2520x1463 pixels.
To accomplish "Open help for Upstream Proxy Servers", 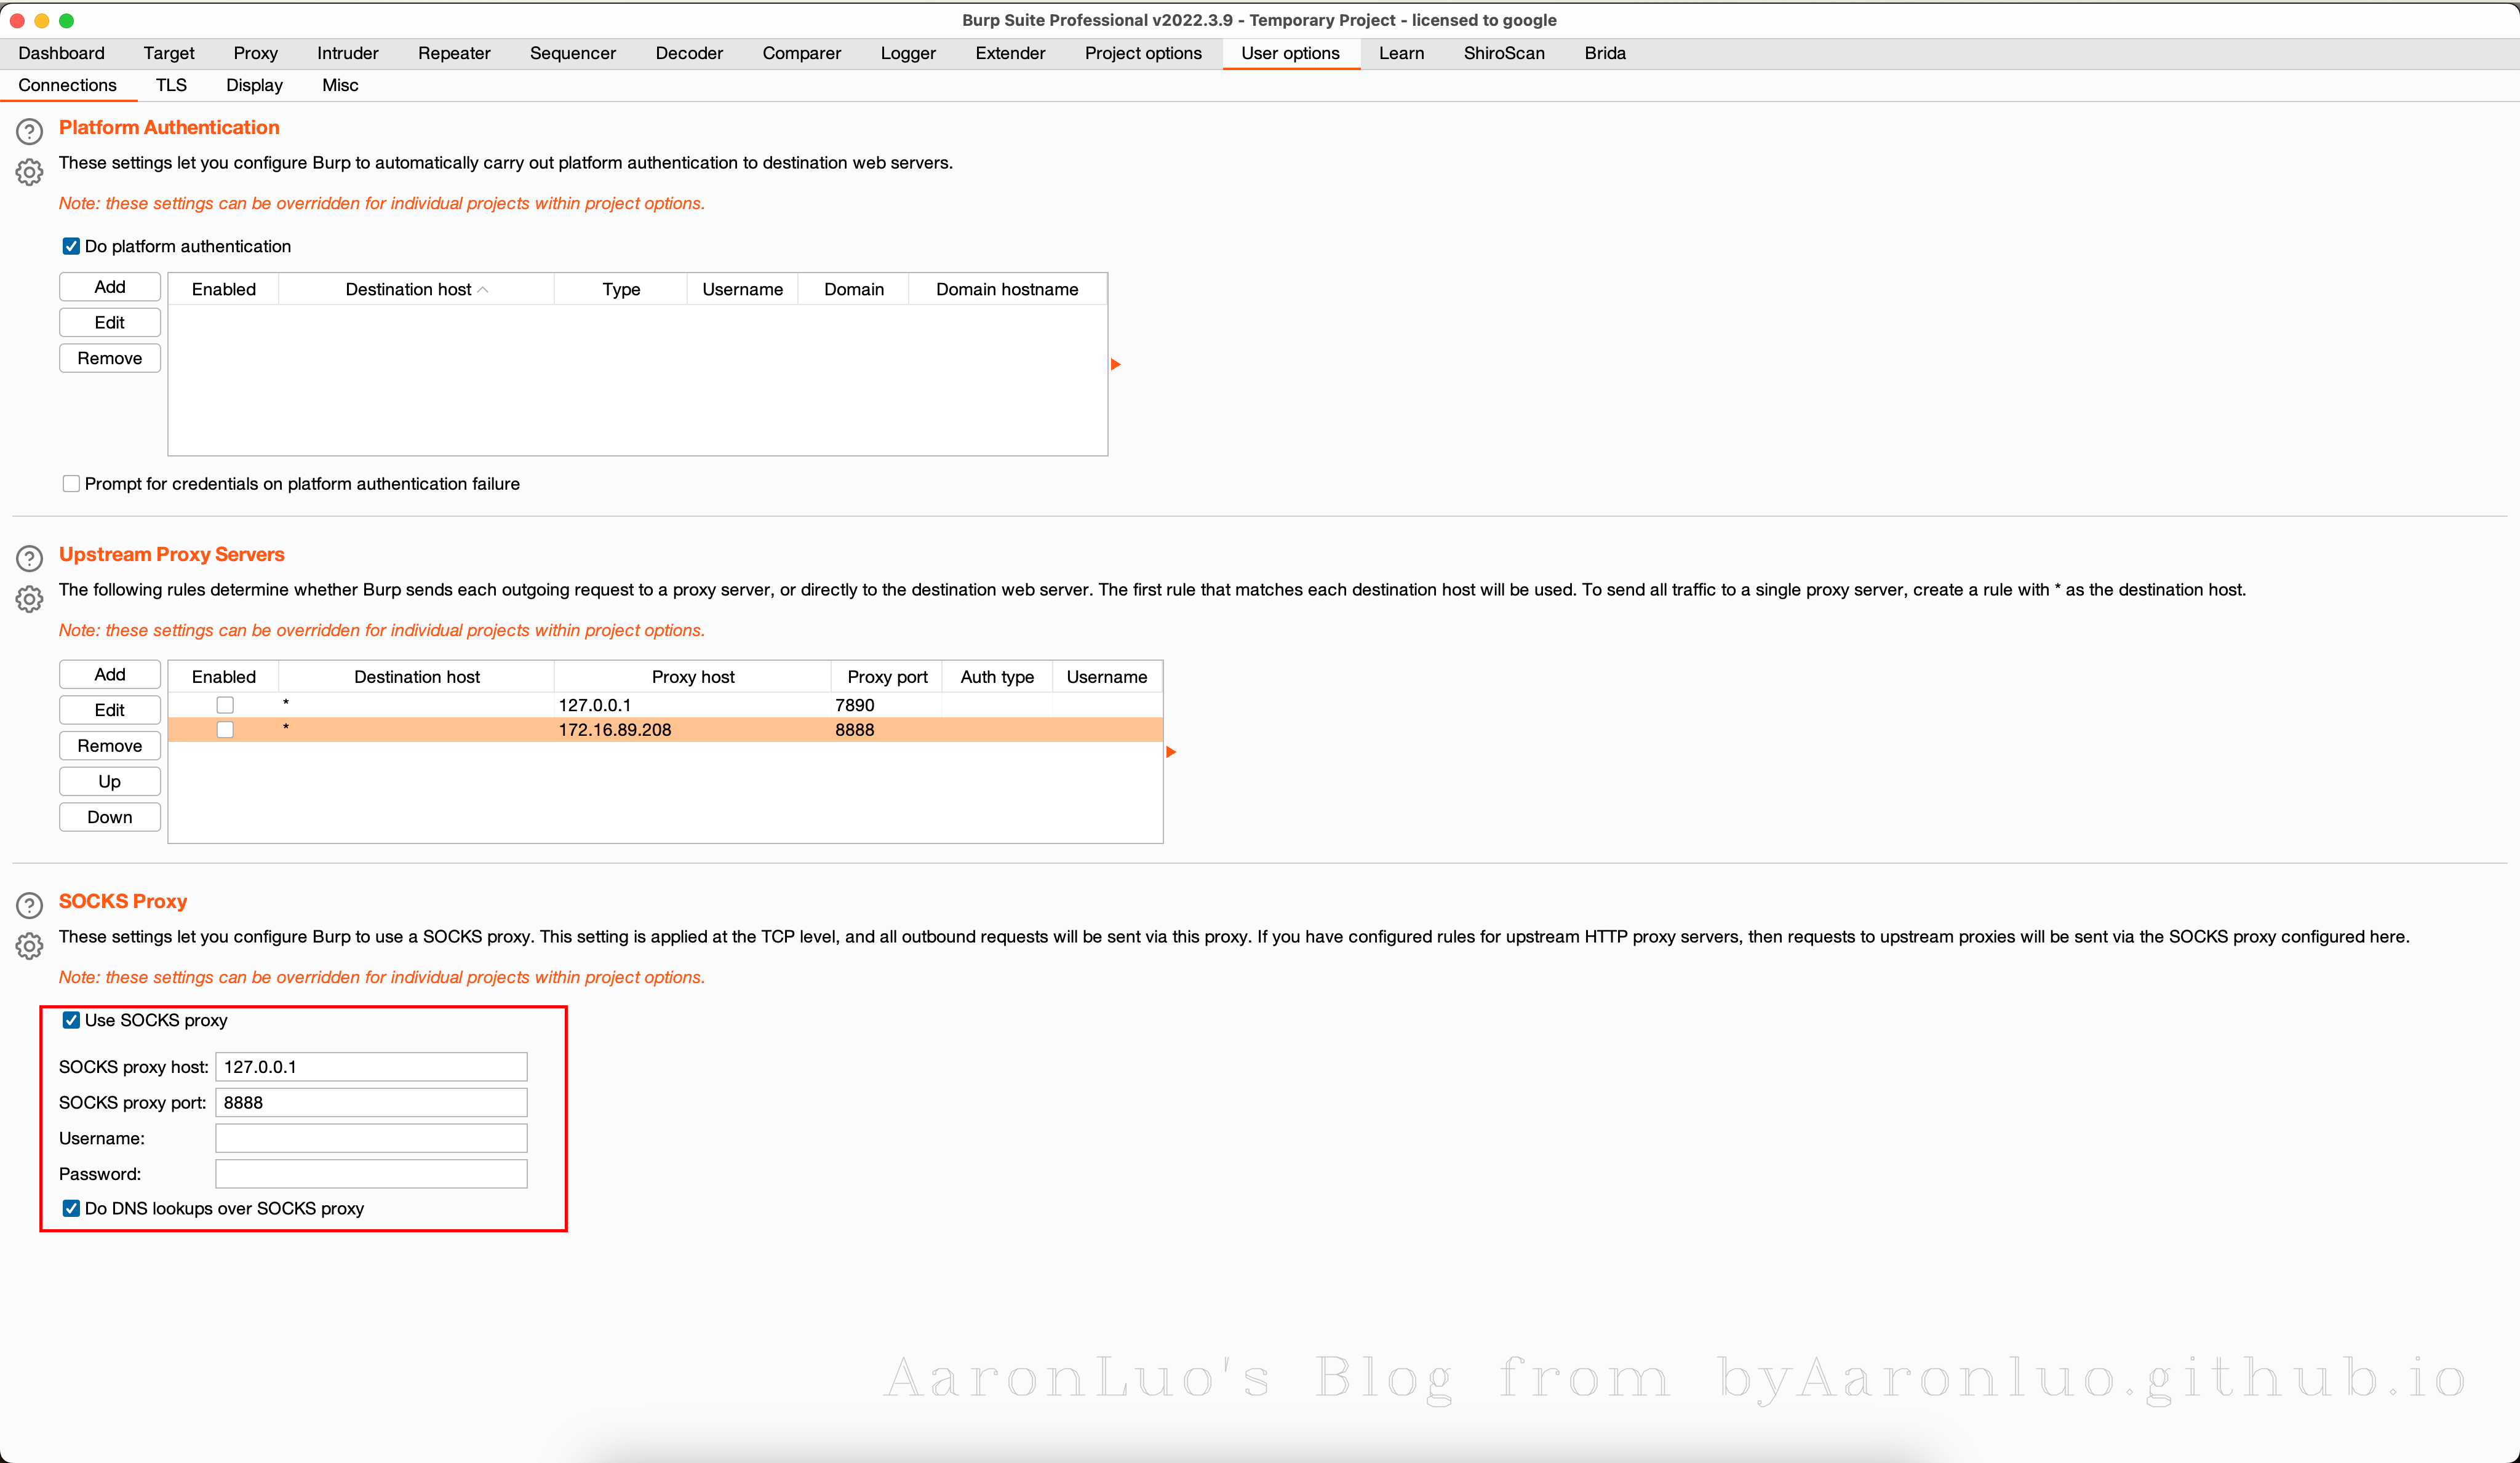I will coord(29,558).
